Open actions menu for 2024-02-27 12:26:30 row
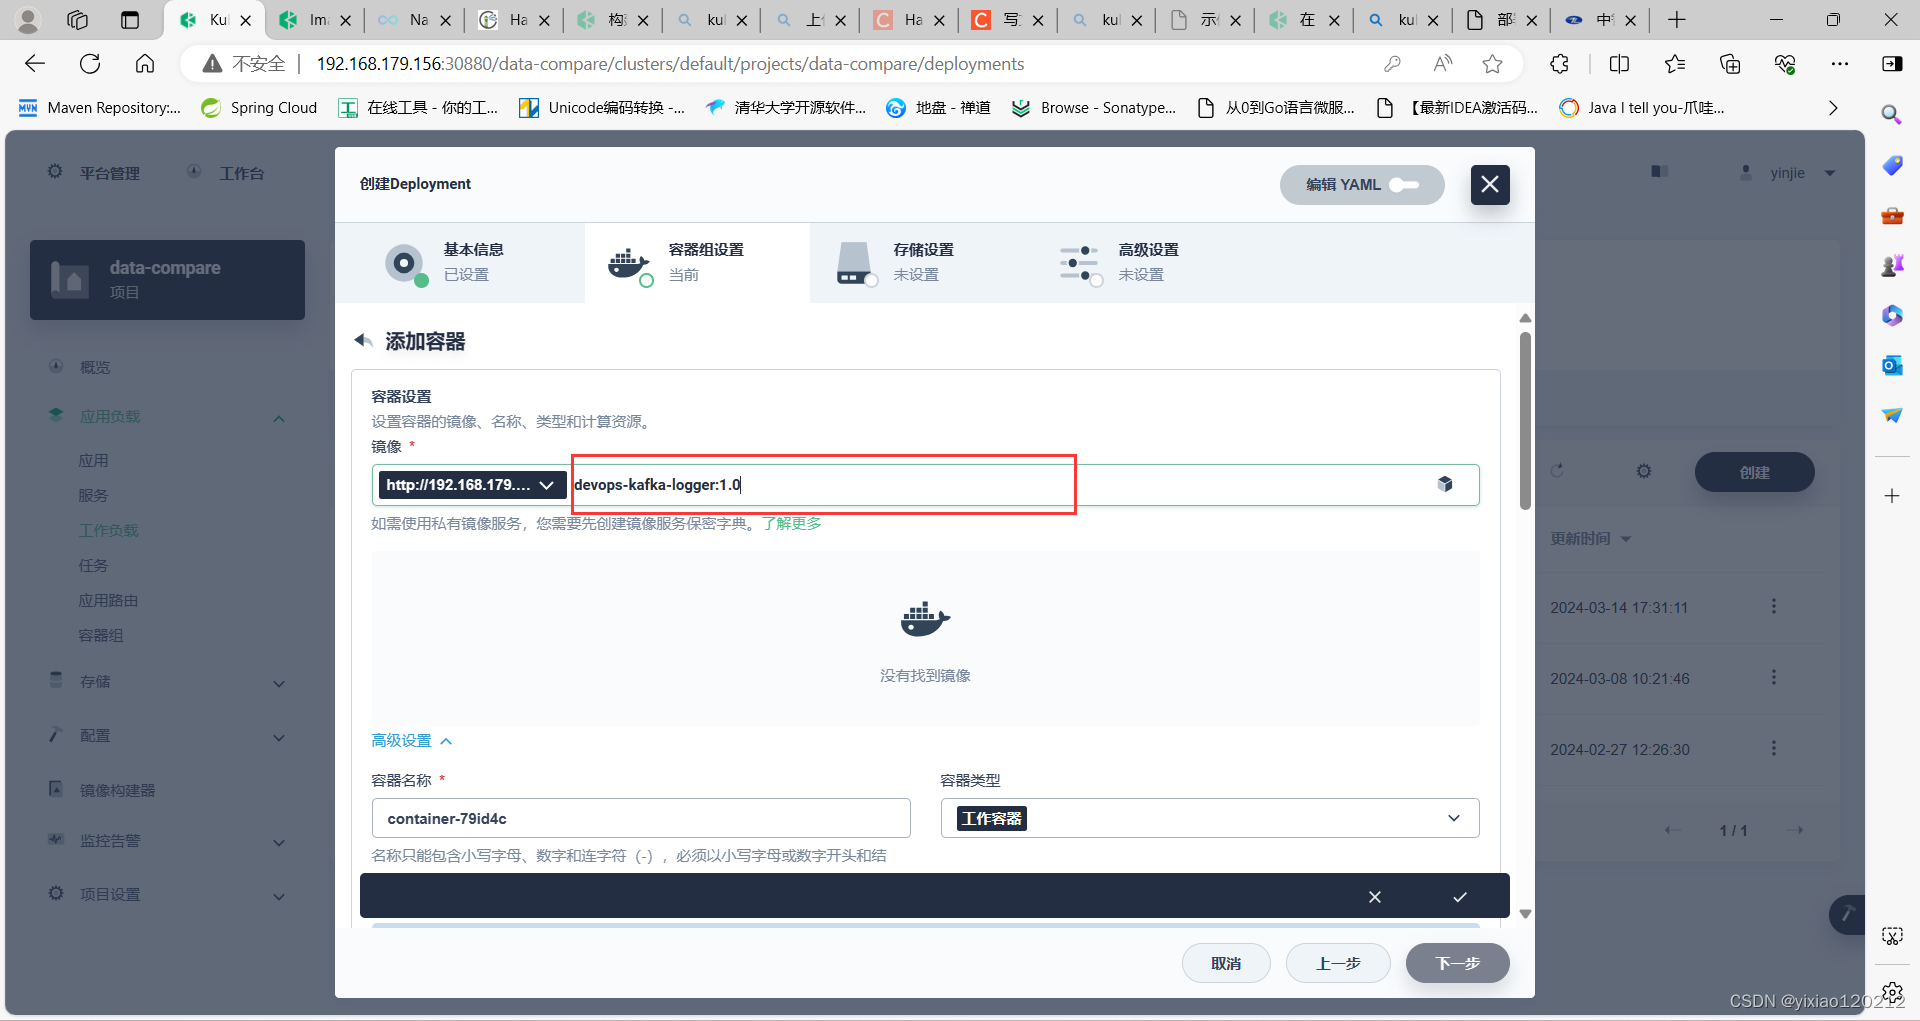The height and width of the screenshot is (1021, 1920). tap(1774, 748)
